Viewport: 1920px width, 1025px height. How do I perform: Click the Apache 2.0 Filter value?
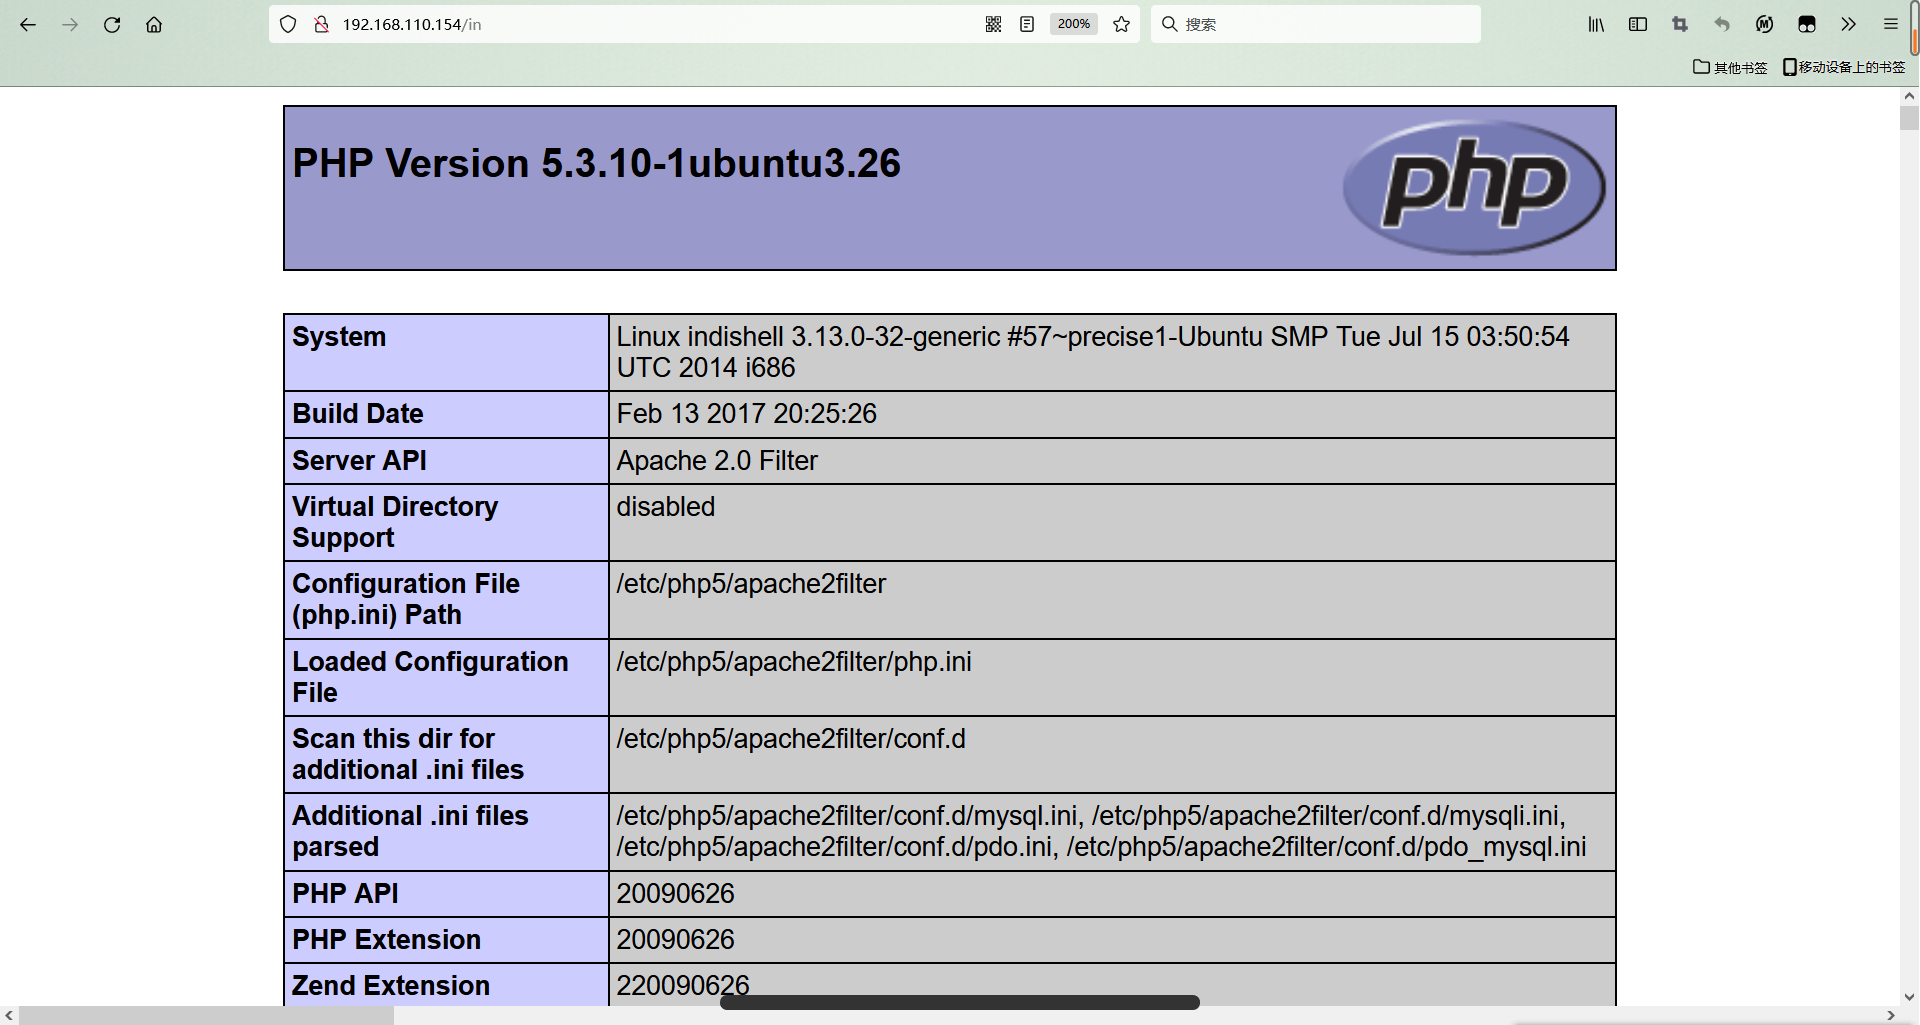717,461
